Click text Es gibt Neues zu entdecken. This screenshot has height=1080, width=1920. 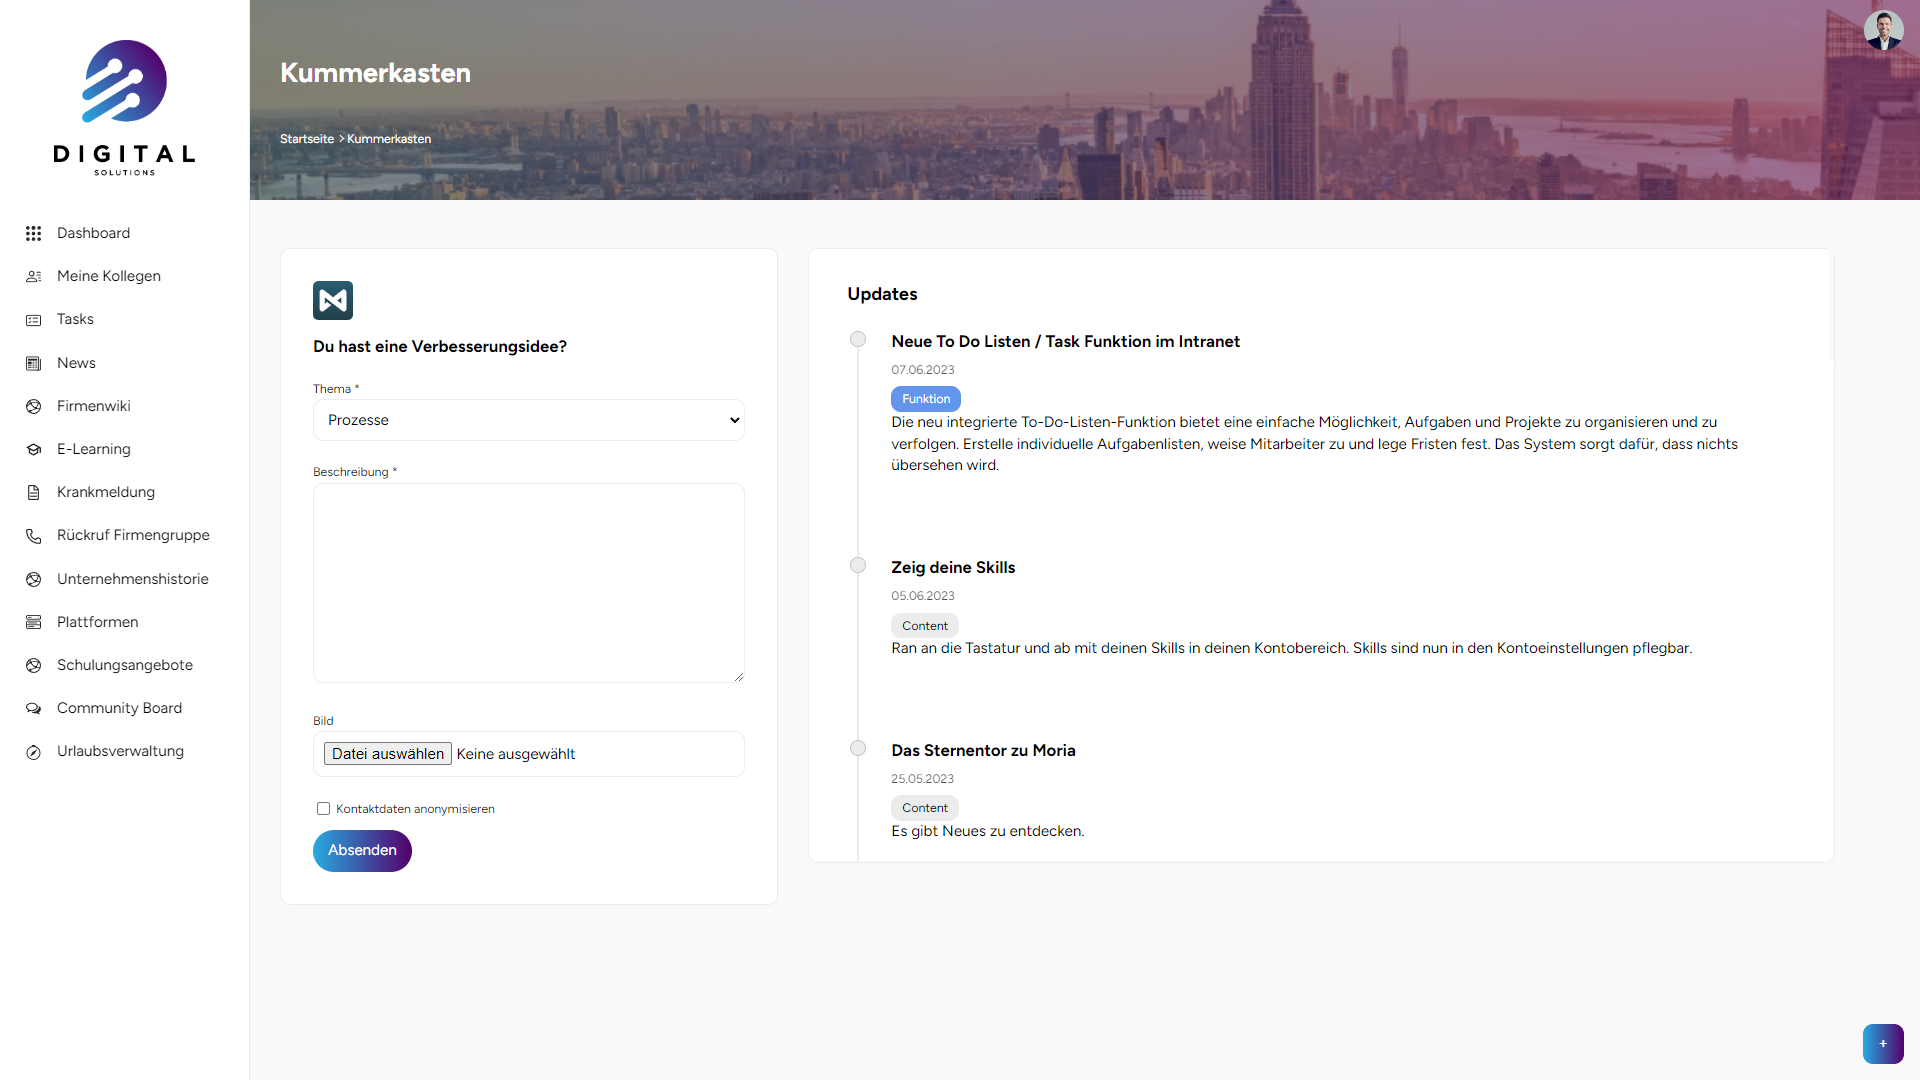click(988, 831)
